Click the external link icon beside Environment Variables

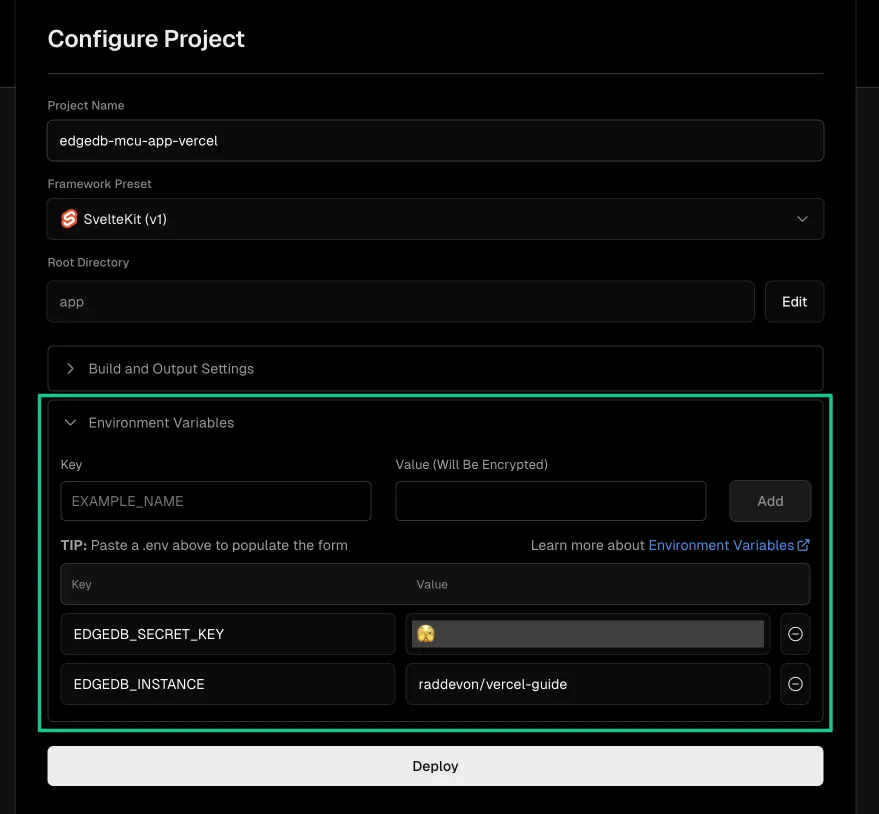[x=807, y=545]
